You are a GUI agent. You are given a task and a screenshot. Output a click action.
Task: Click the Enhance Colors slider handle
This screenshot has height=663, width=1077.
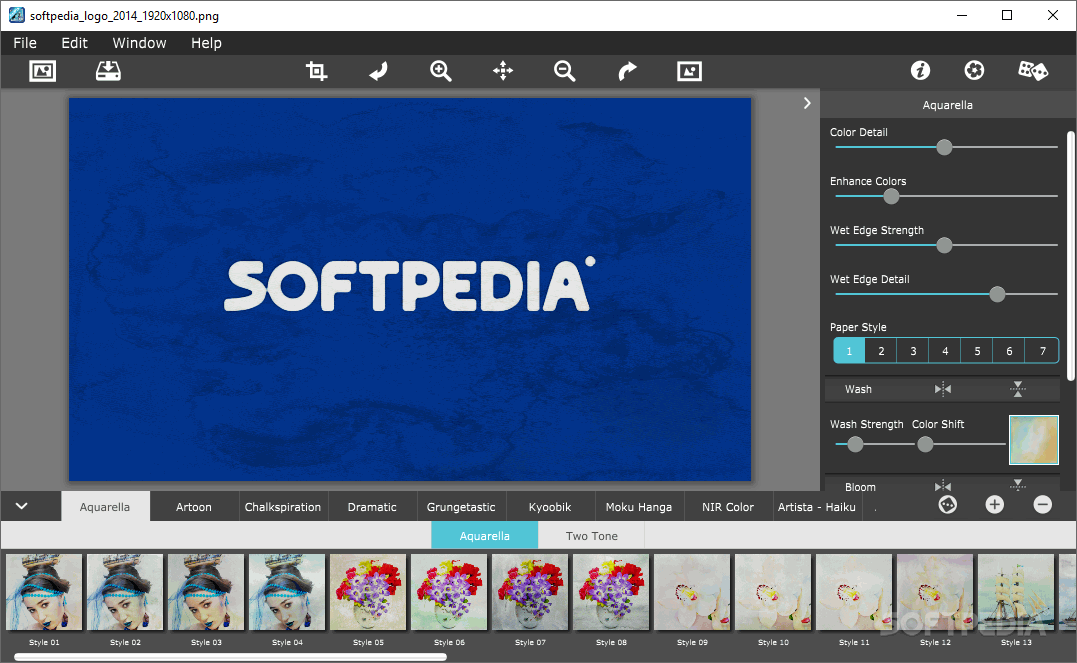pyautogui.click(x=892, y=196)
